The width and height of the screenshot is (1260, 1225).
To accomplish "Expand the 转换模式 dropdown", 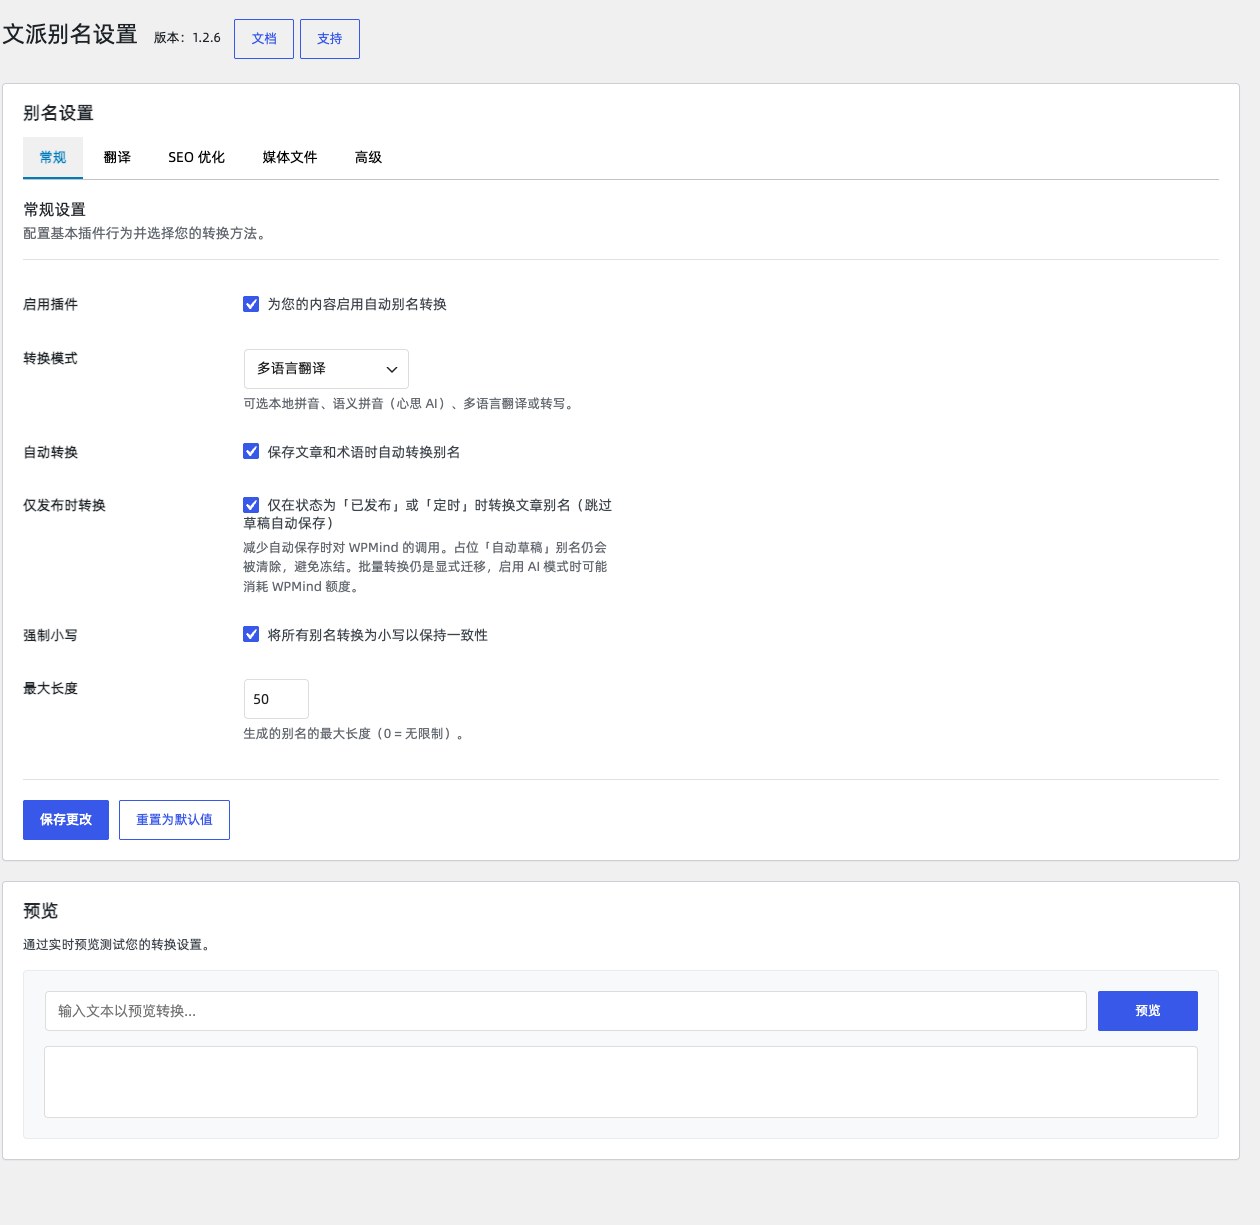I will pos(326,369).
